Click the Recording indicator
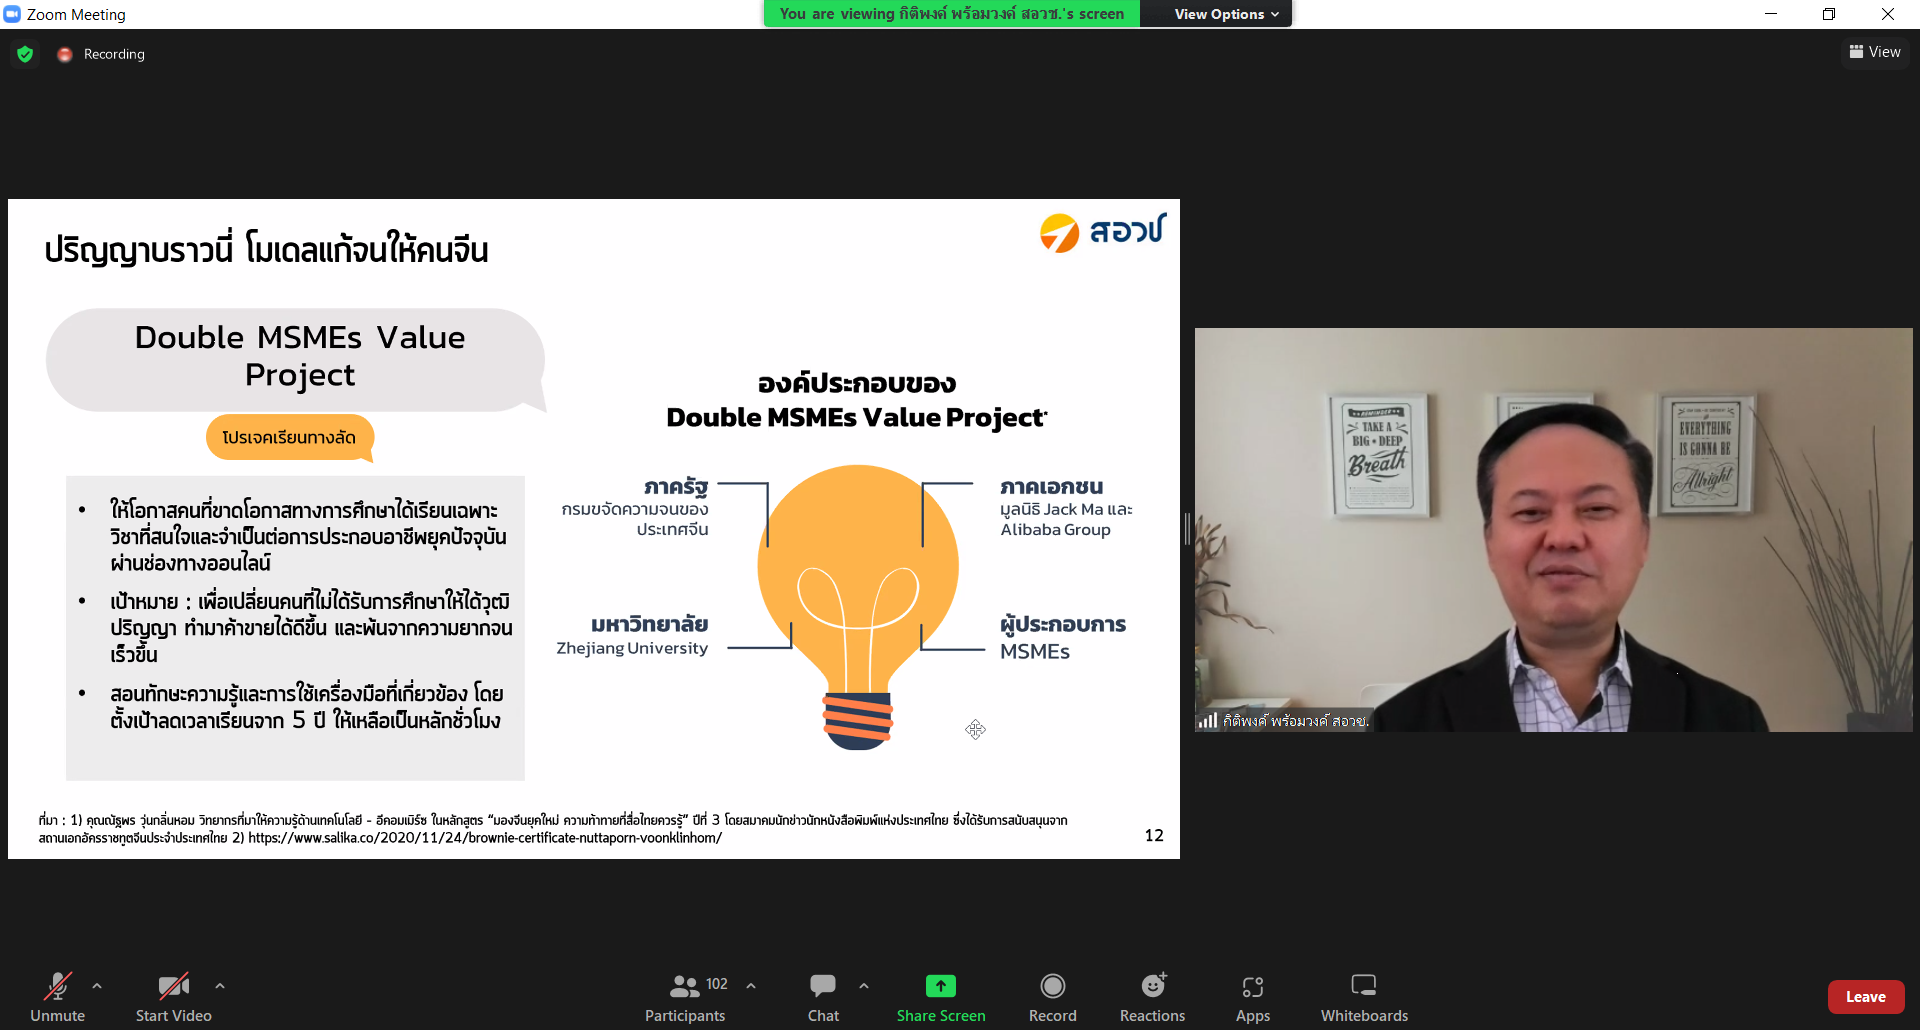This screenshot has width=1920, height=1030. tap(101, 54)
